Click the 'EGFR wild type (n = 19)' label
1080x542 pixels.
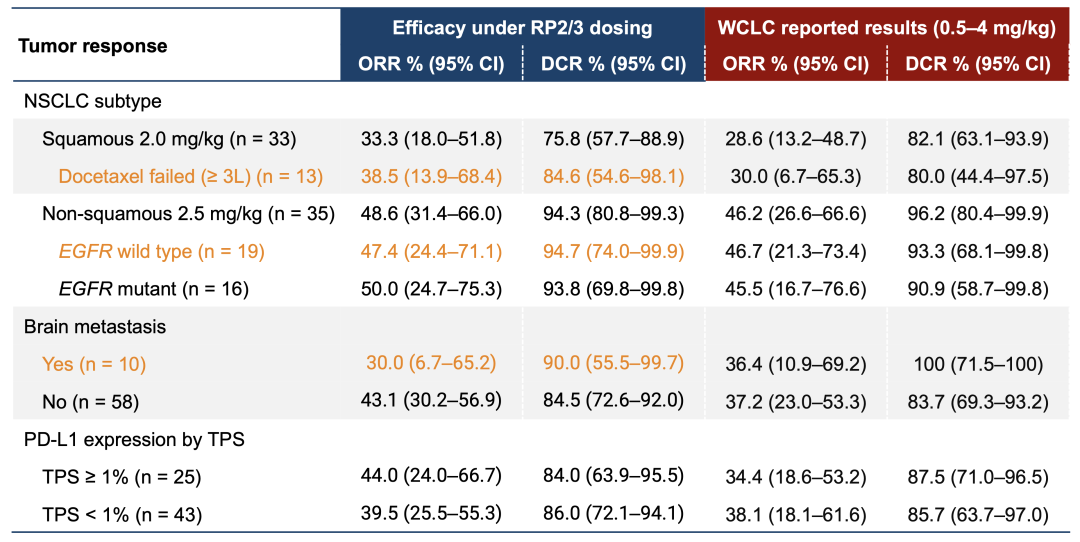pos(161,251)
